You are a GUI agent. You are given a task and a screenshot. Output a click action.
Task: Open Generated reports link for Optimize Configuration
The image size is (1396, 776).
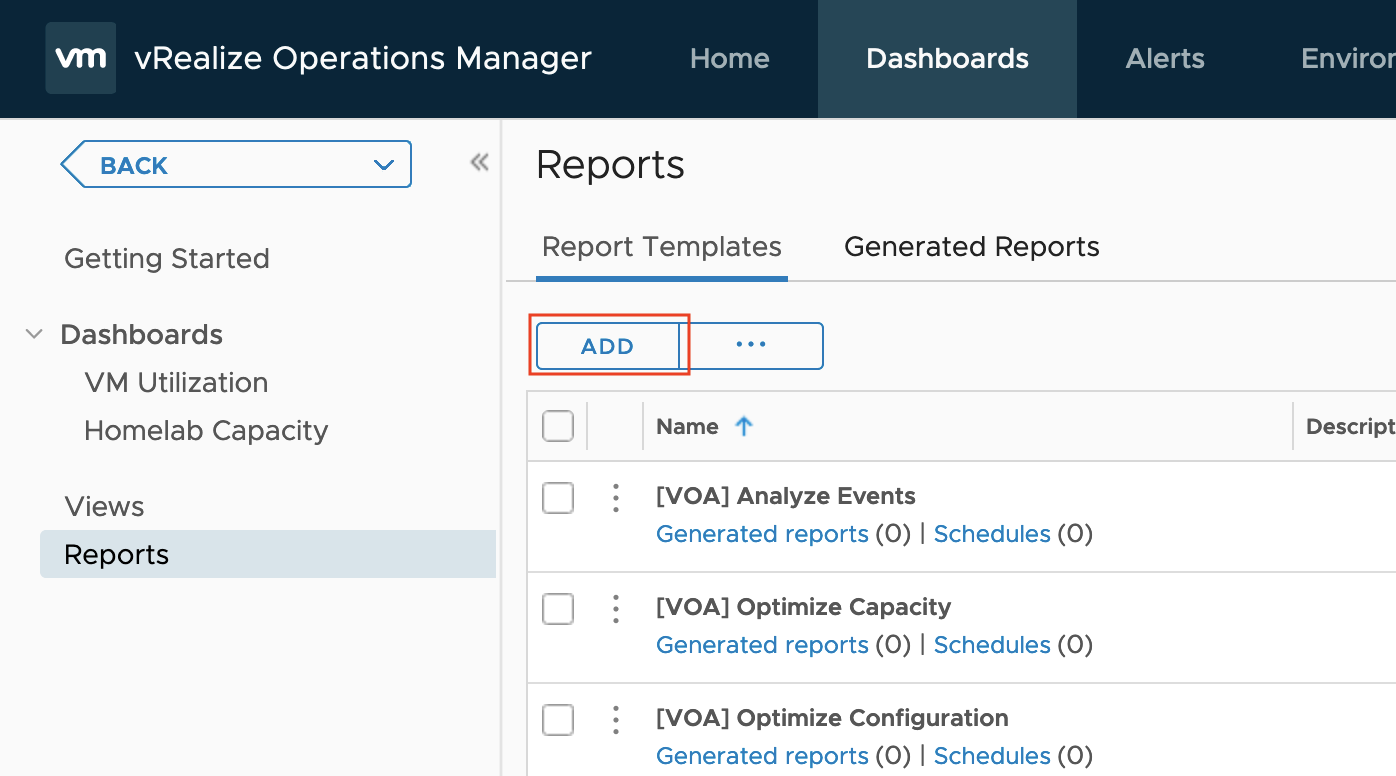[x=762, y=756]
